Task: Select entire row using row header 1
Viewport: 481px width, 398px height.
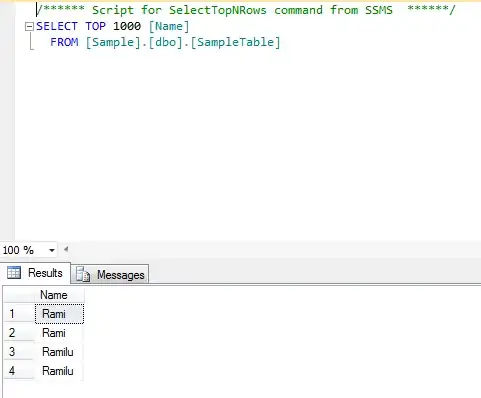Action: pos(19,314)
